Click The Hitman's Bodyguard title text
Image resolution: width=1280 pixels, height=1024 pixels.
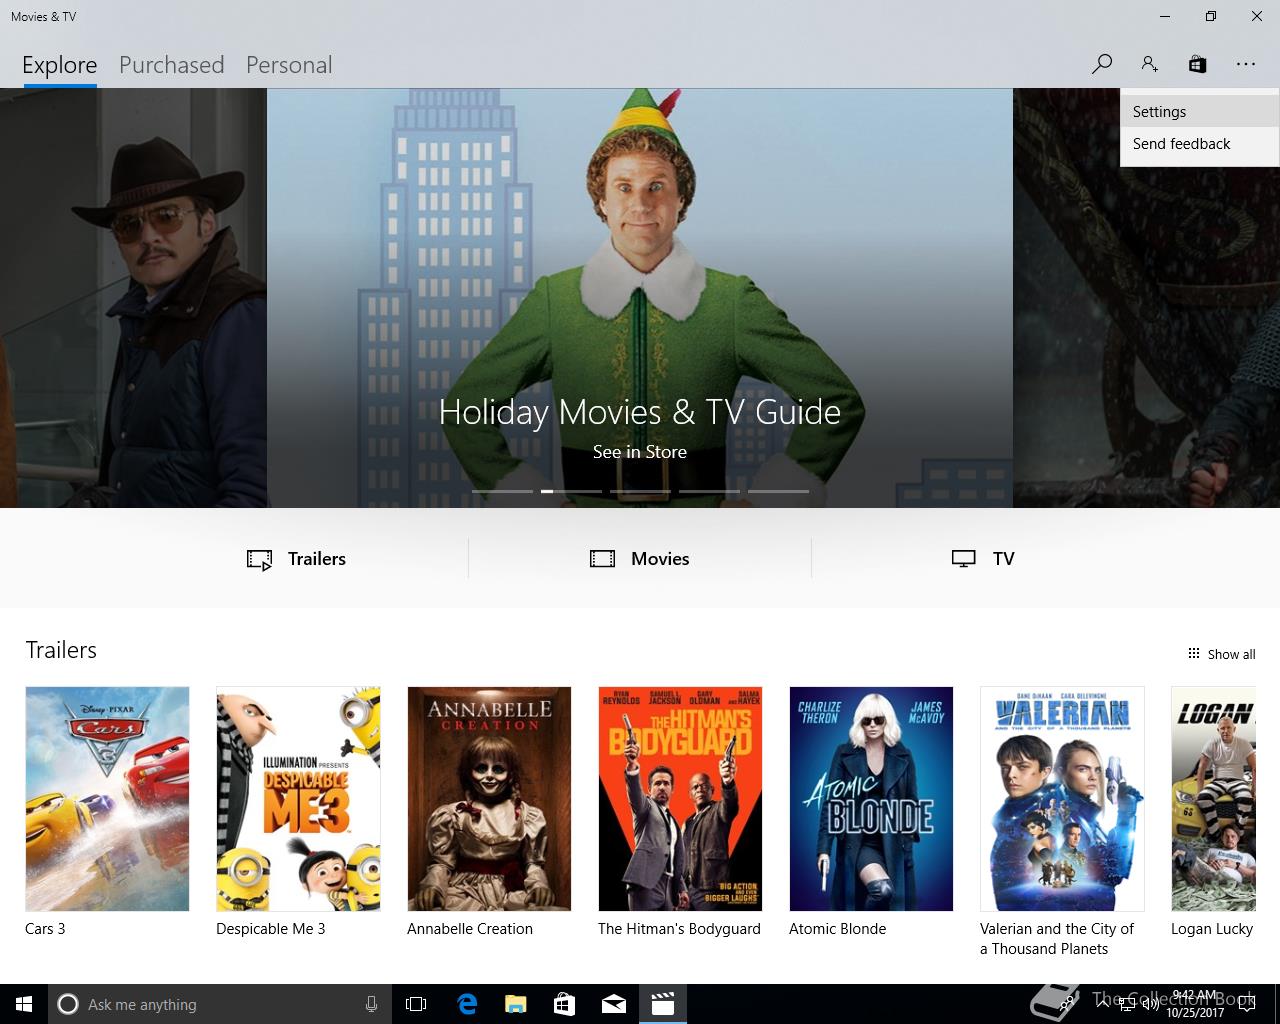point(679,929)
